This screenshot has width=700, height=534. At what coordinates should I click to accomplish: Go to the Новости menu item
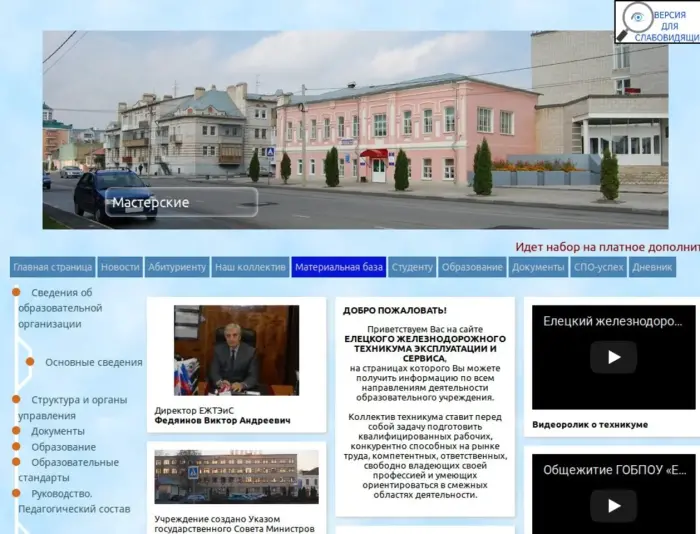click(x=120, y=267)
